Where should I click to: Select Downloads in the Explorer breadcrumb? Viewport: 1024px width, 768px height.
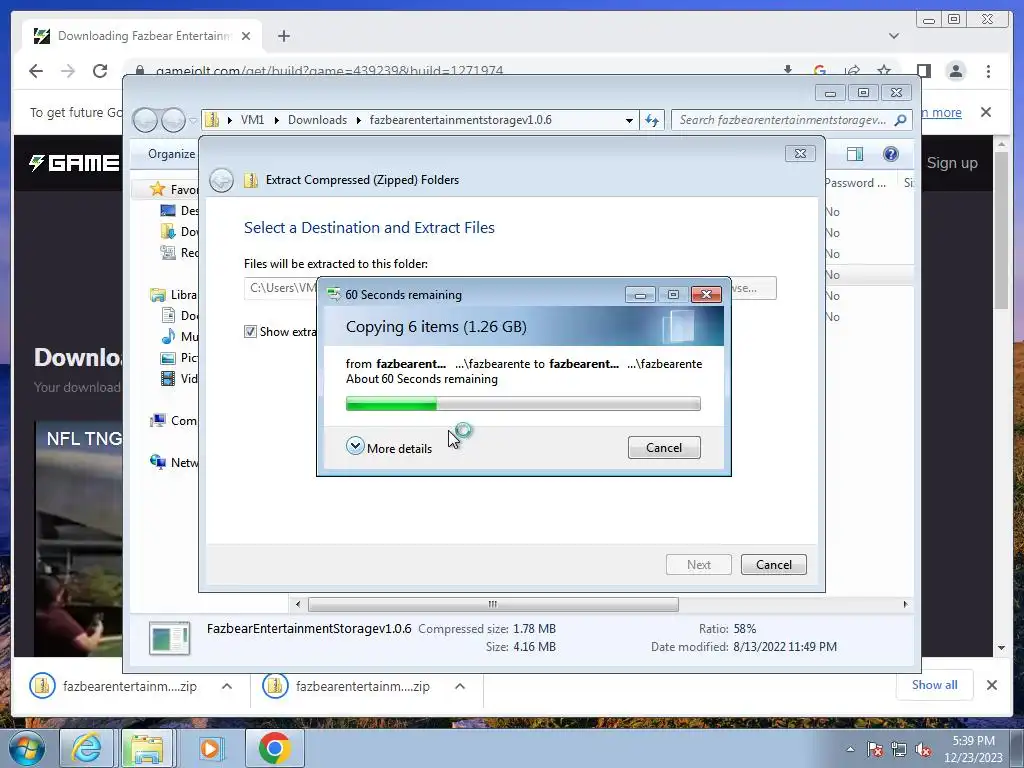point(317,120)
